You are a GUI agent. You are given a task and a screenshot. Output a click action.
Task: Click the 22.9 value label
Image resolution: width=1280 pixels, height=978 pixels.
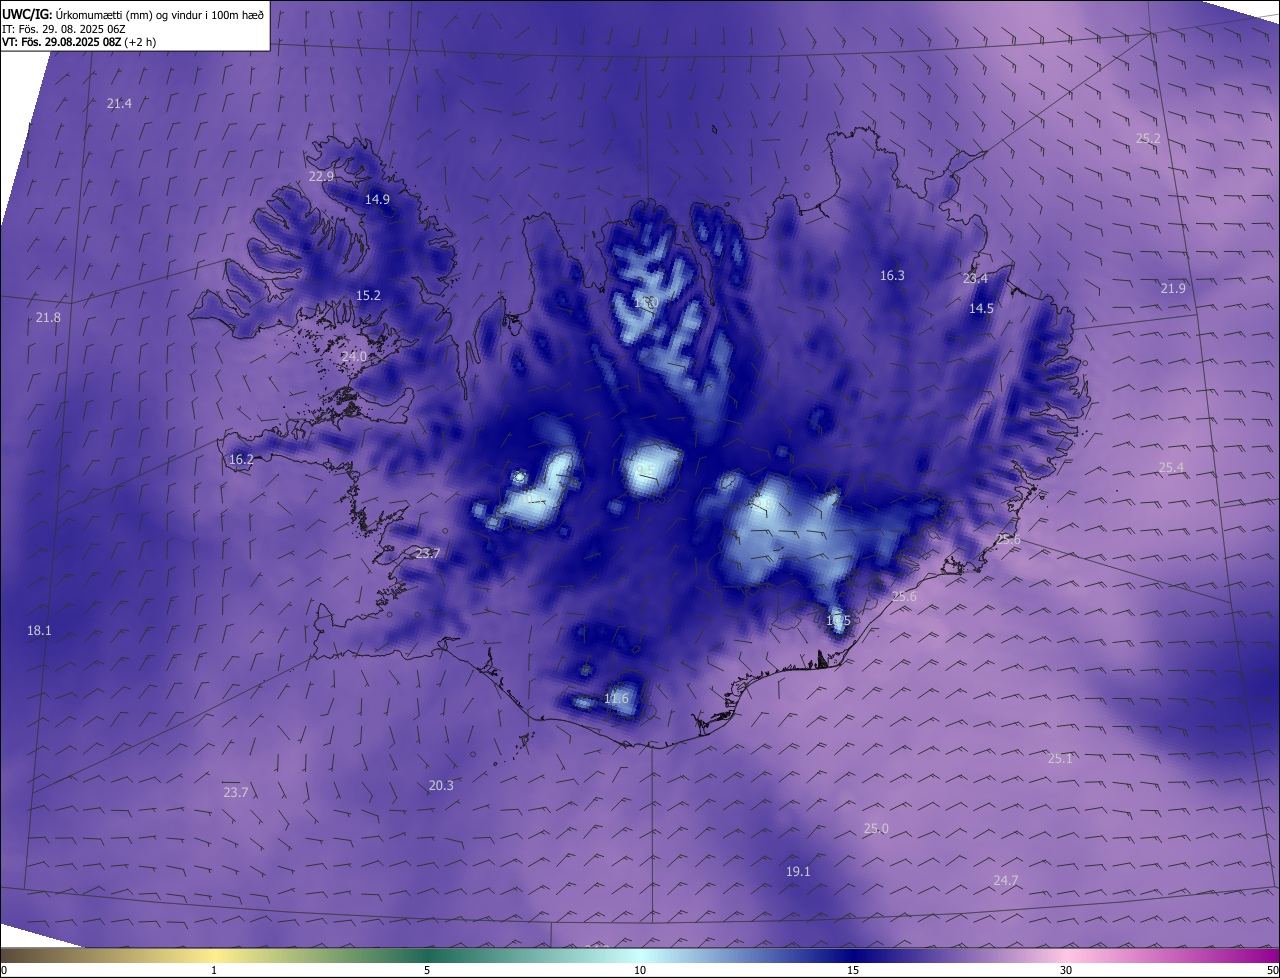321,176
